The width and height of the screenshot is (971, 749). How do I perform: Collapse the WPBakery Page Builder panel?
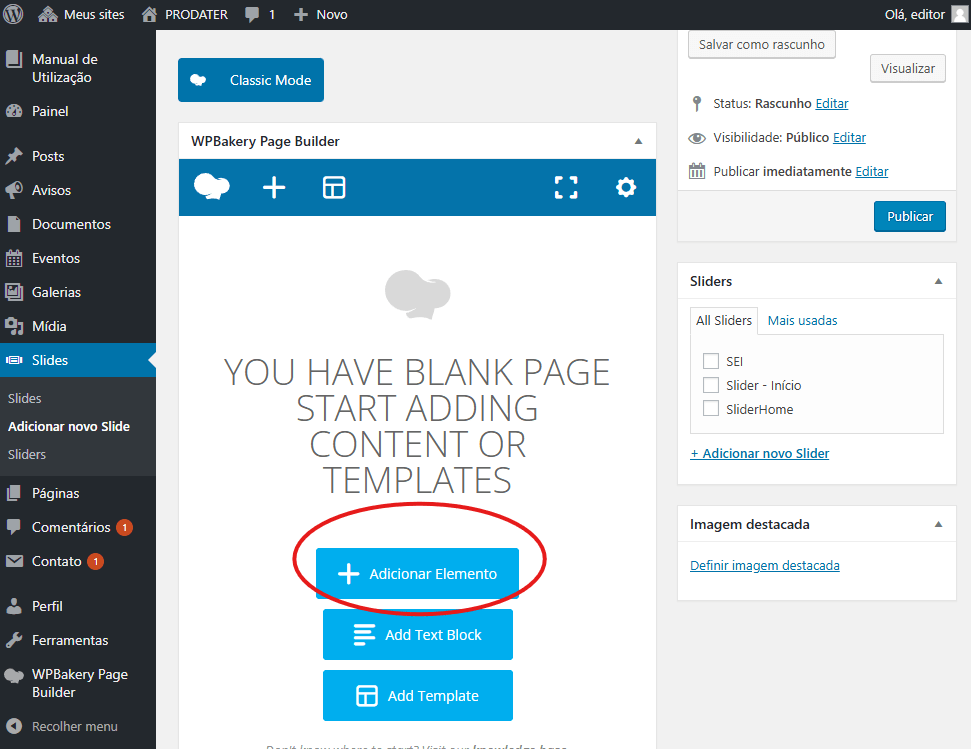[638, 141]
